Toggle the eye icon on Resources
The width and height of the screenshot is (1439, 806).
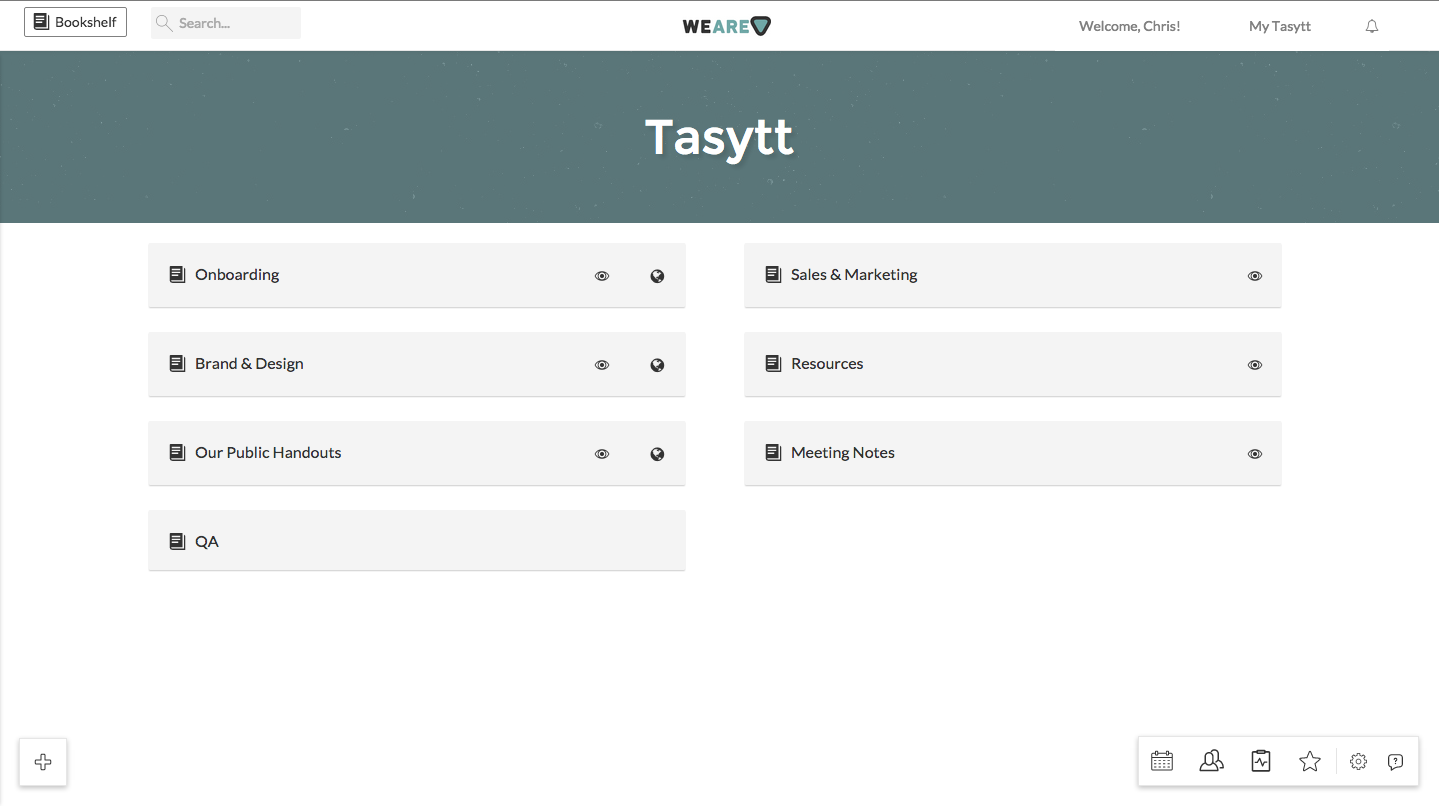click(1254, 364)
